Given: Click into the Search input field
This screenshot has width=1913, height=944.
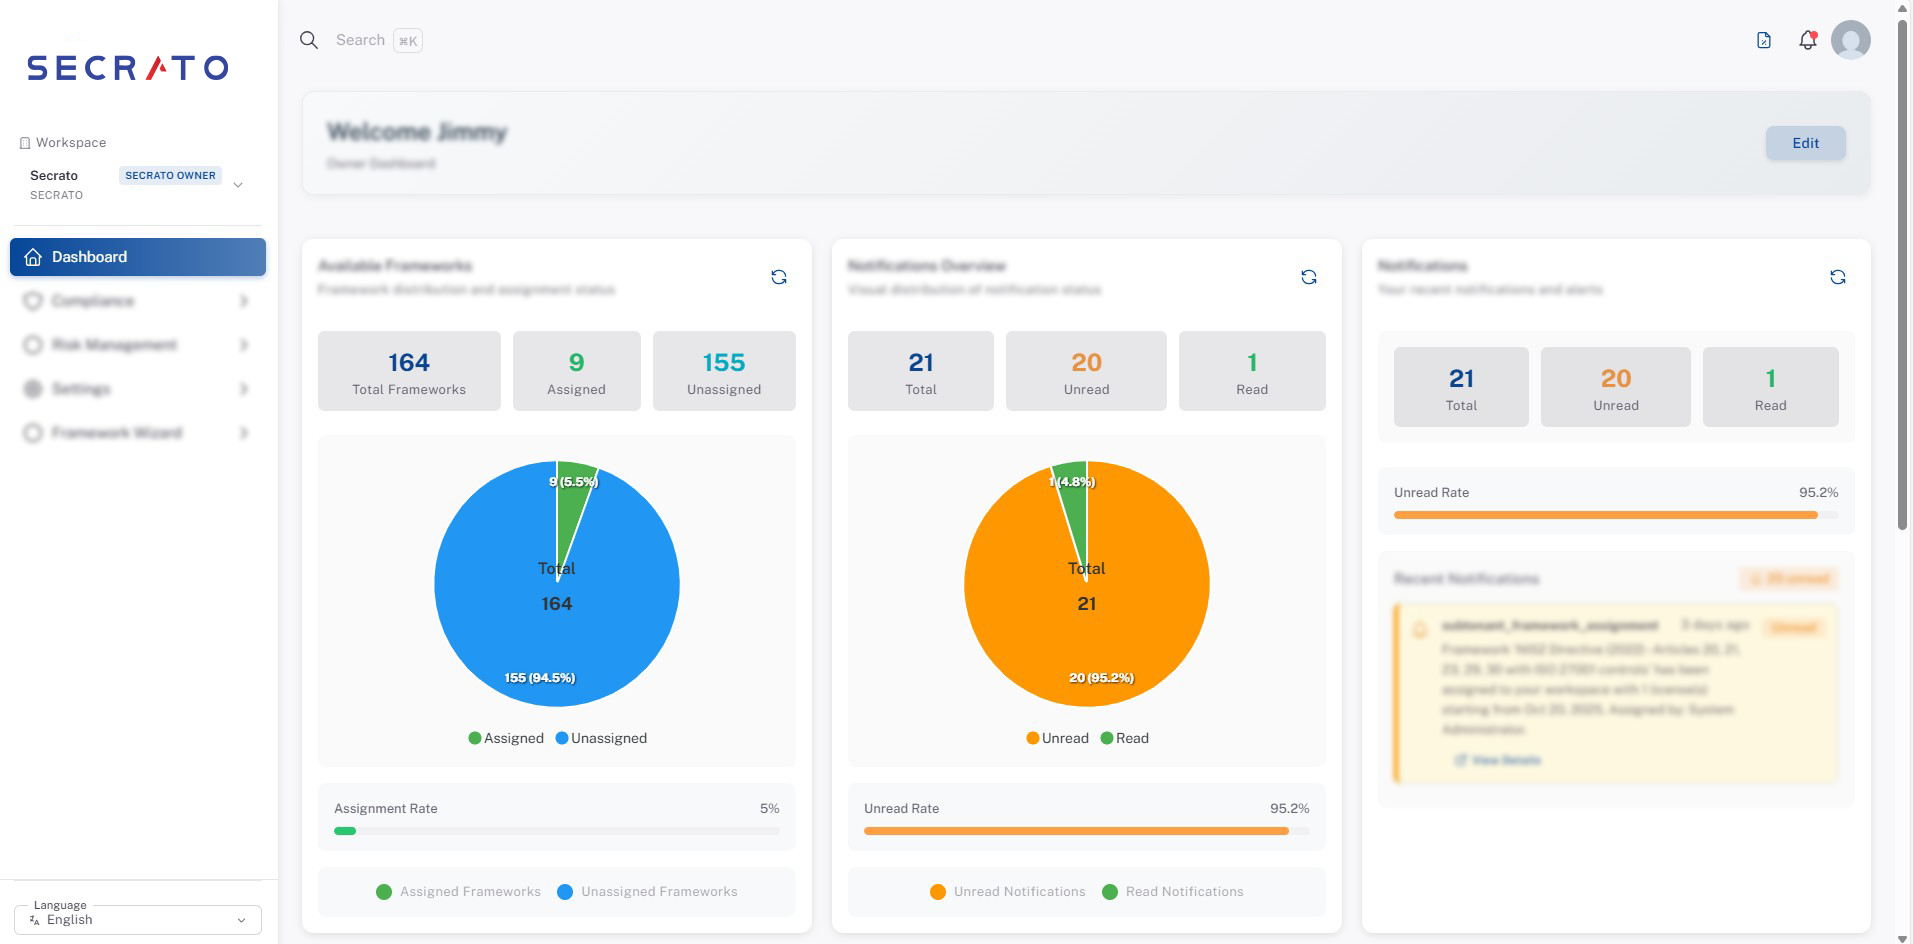Looking at the screenshot, I should pos(360,40).
